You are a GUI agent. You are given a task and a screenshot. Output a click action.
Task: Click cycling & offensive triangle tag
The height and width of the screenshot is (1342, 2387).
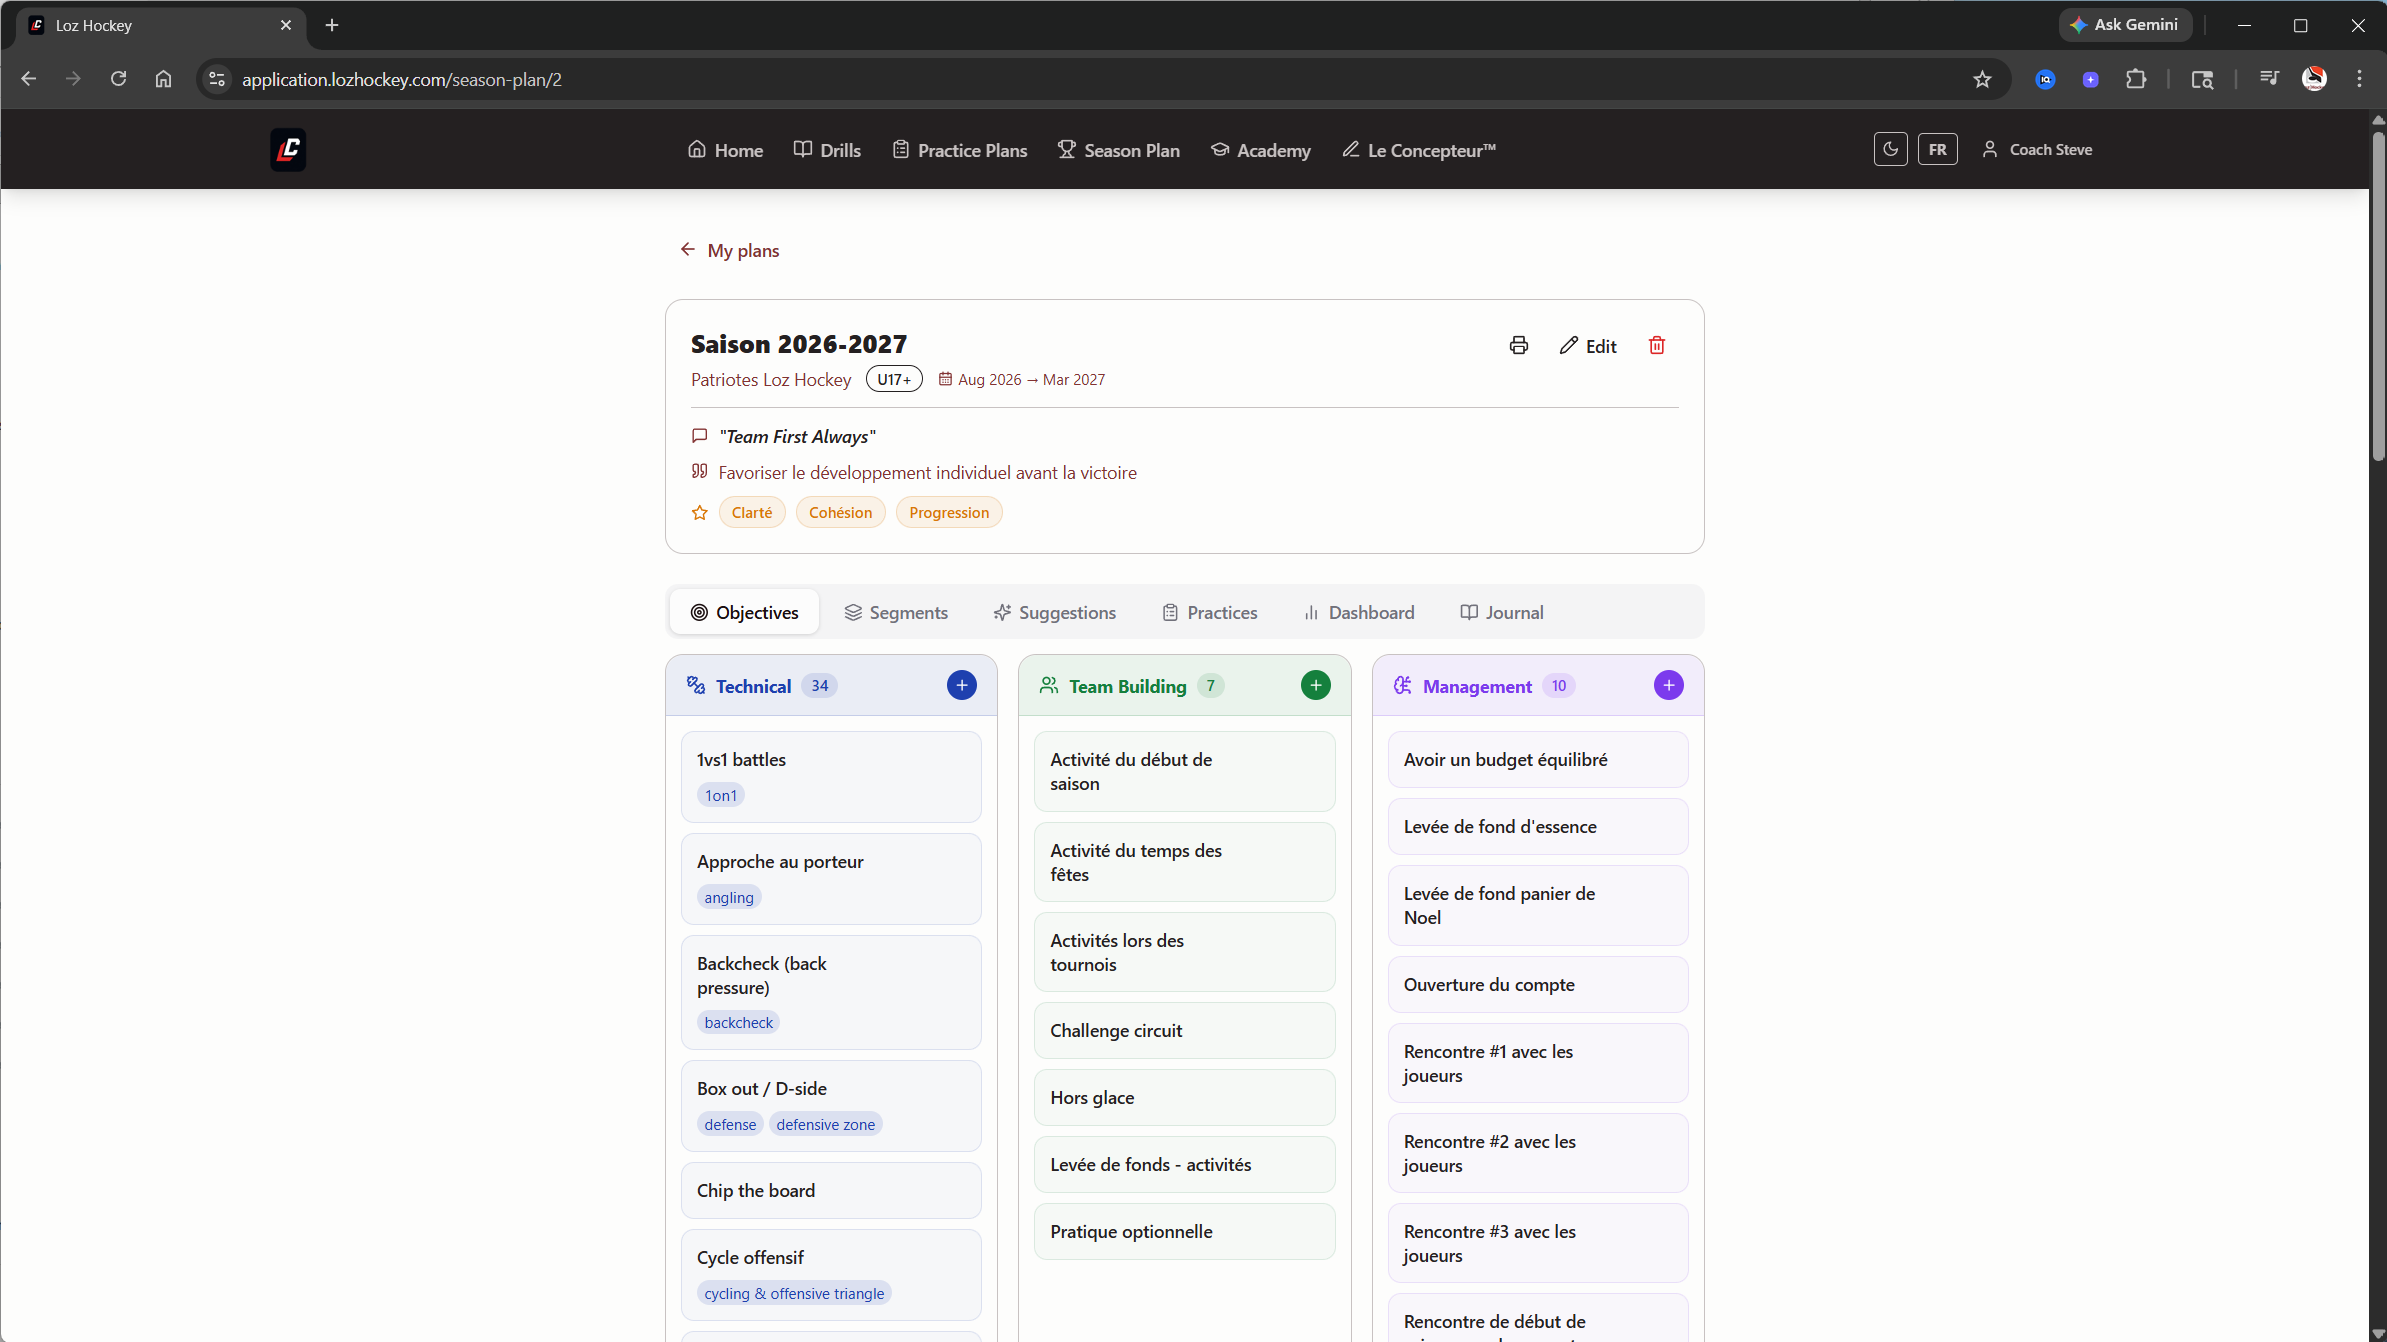tap(794, 1293)
